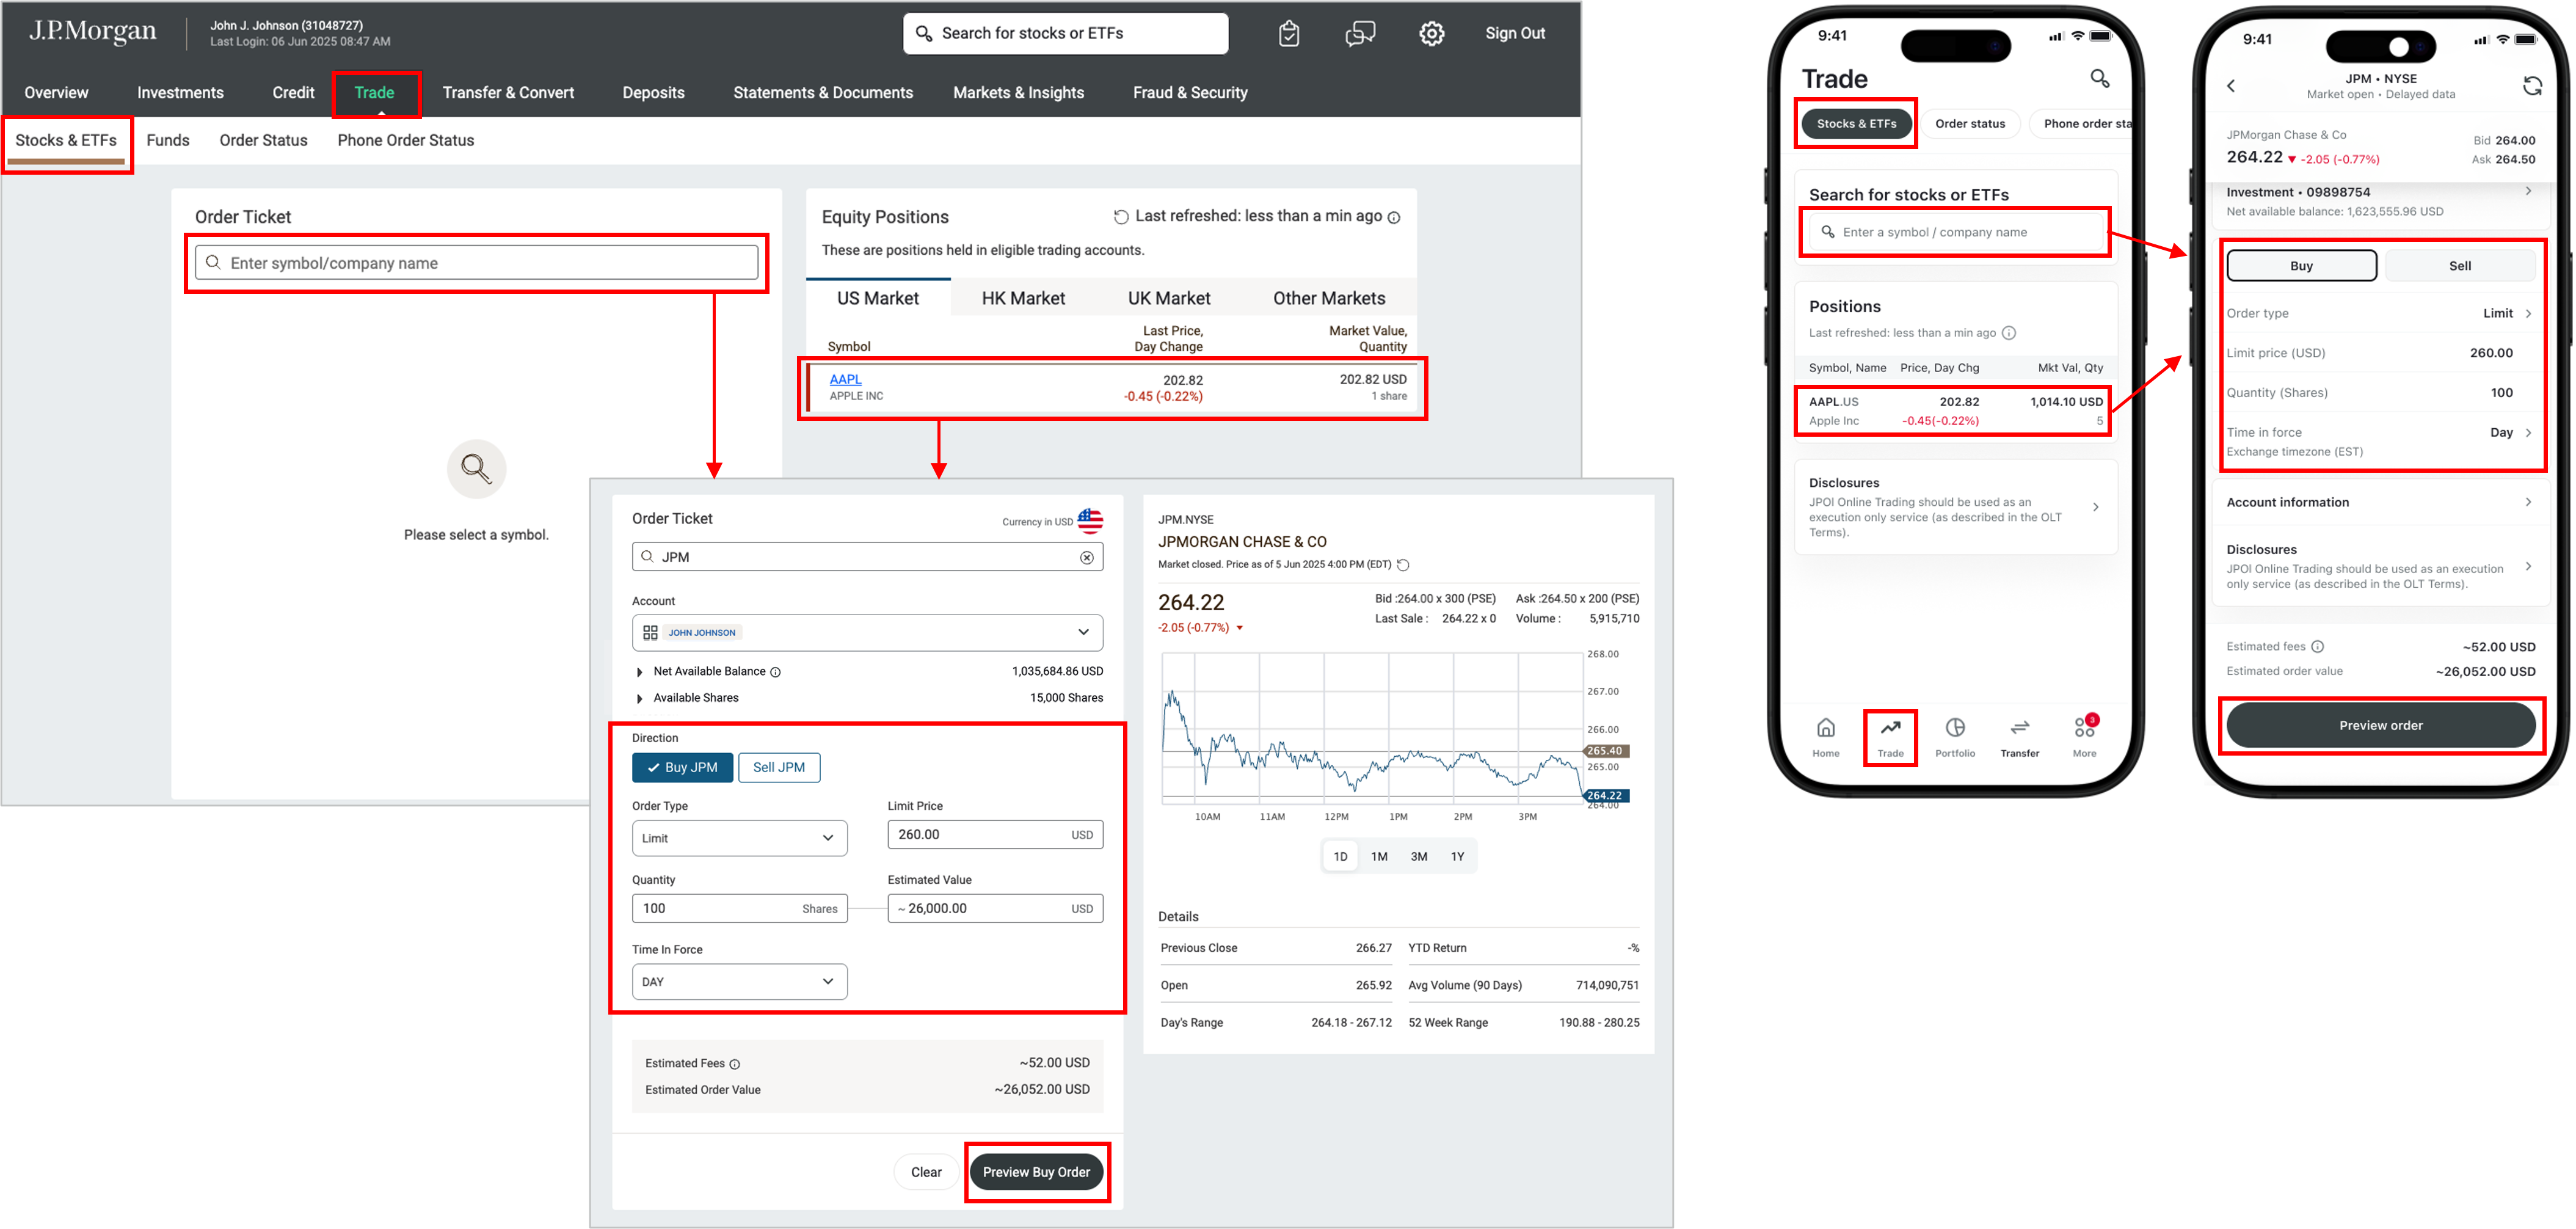
Task: Open the Time In Force DAY dropdown
Action: point(739,982)
